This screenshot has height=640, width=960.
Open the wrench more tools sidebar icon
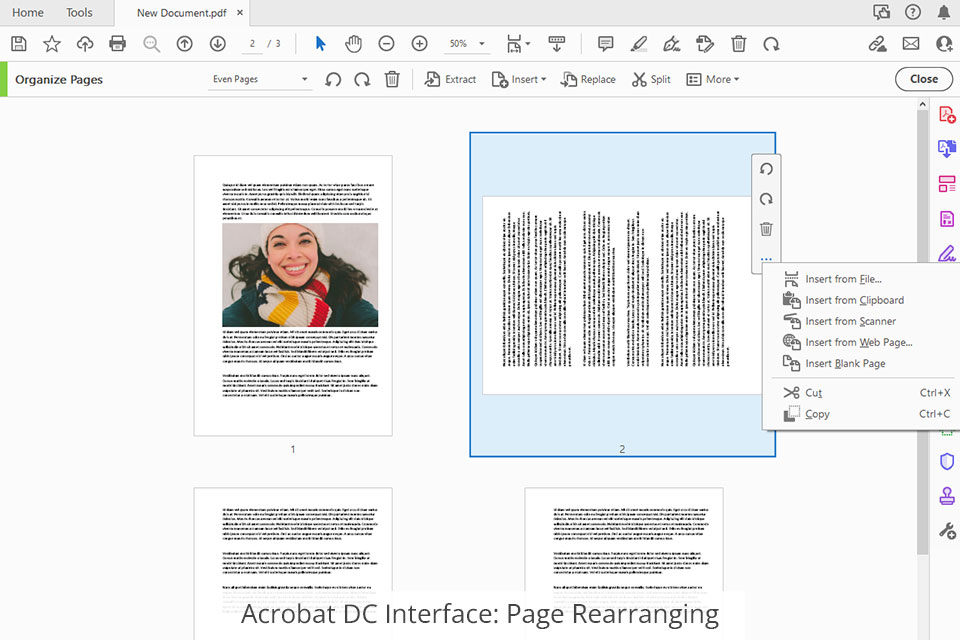click(x=947, y=530)
